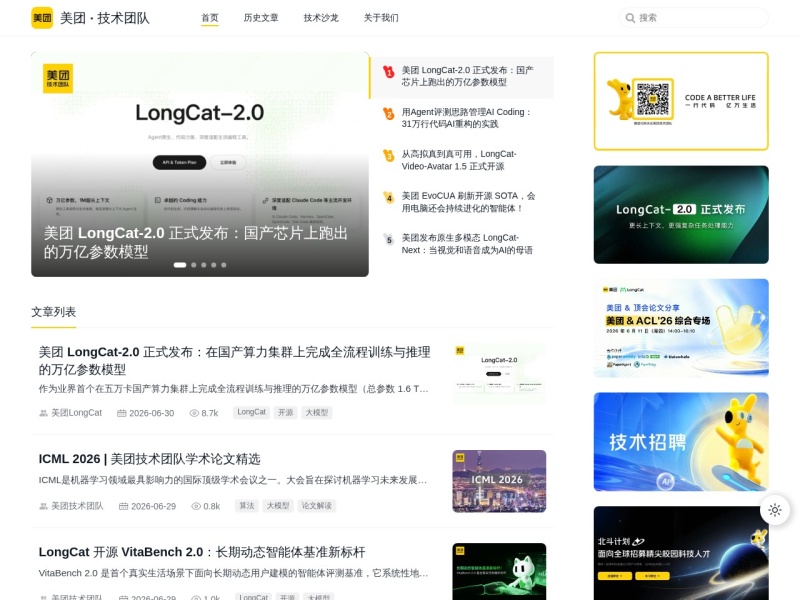Screen dimensions: 800x600
Task: Go to 首页 tab
Action: [210, 18]
